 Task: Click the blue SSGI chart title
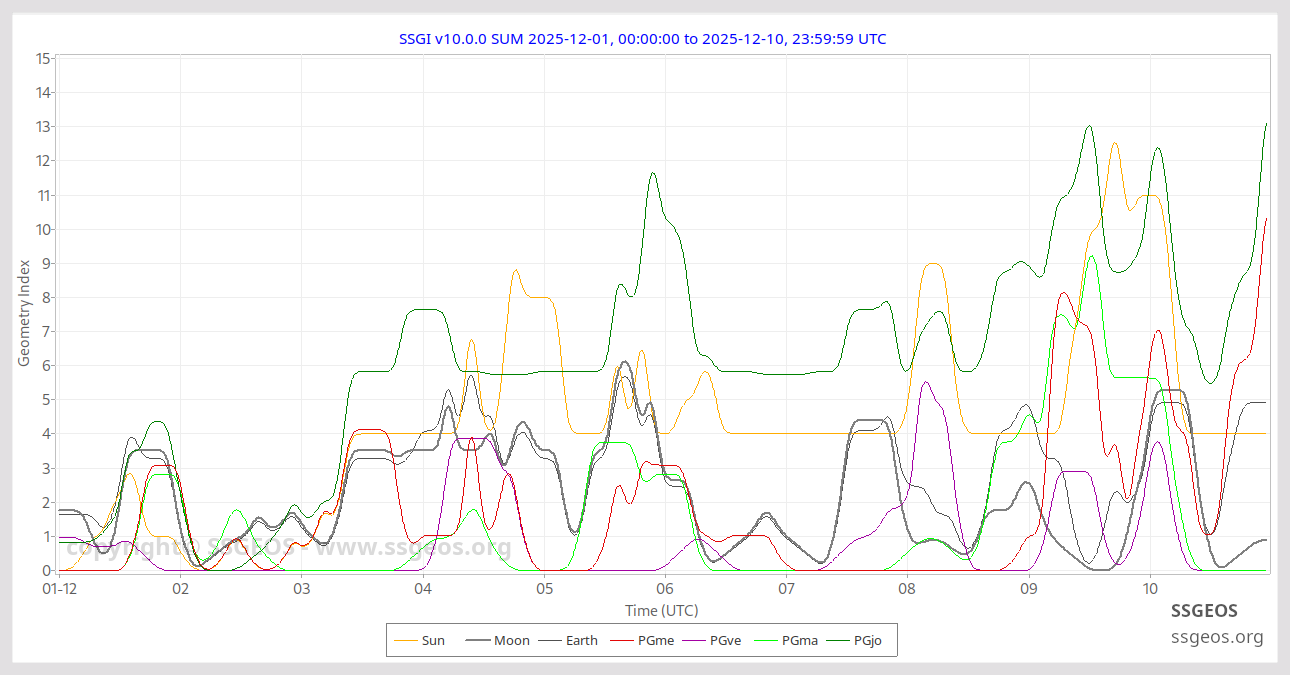pos(642,39)
